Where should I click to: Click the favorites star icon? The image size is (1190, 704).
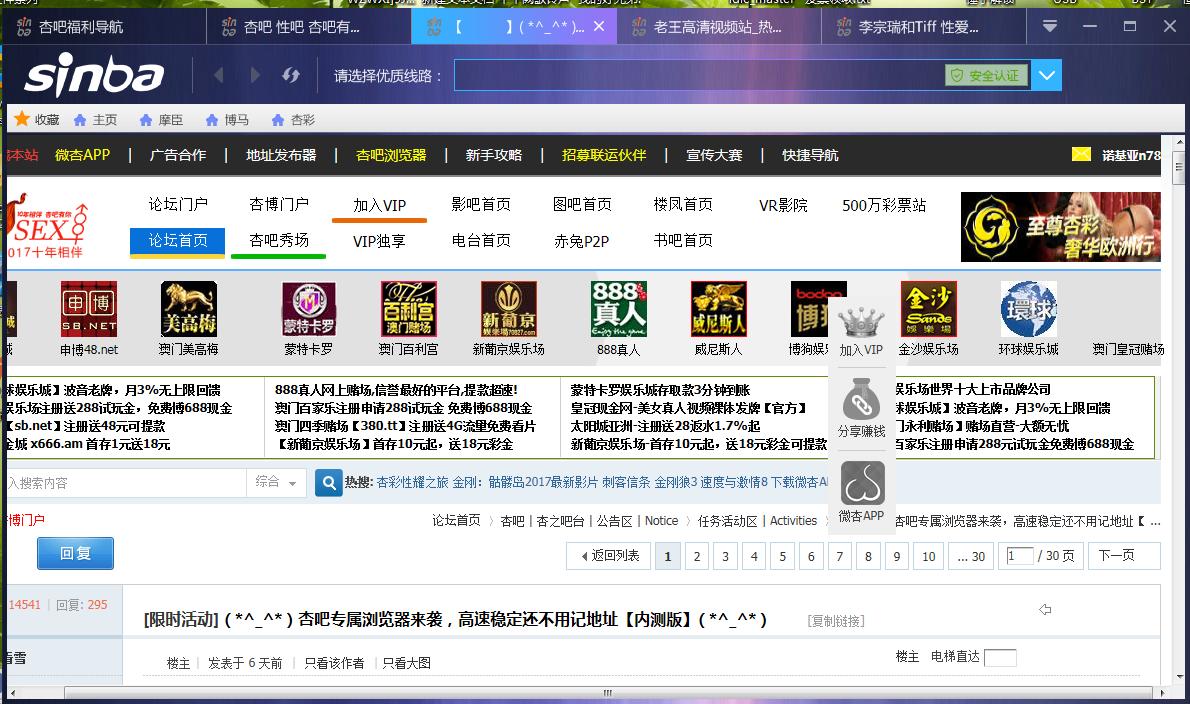pos(22,119)
